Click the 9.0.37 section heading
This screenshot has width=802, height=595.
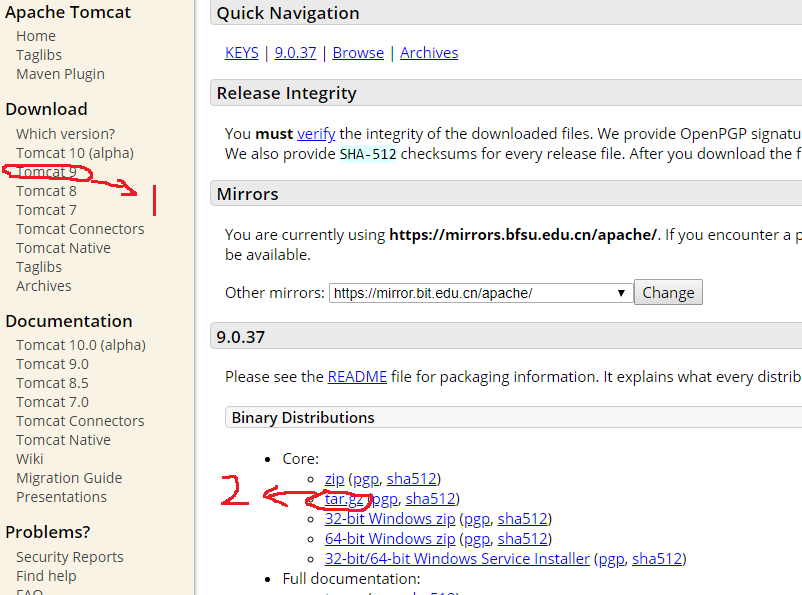click(x=240, y=337)
